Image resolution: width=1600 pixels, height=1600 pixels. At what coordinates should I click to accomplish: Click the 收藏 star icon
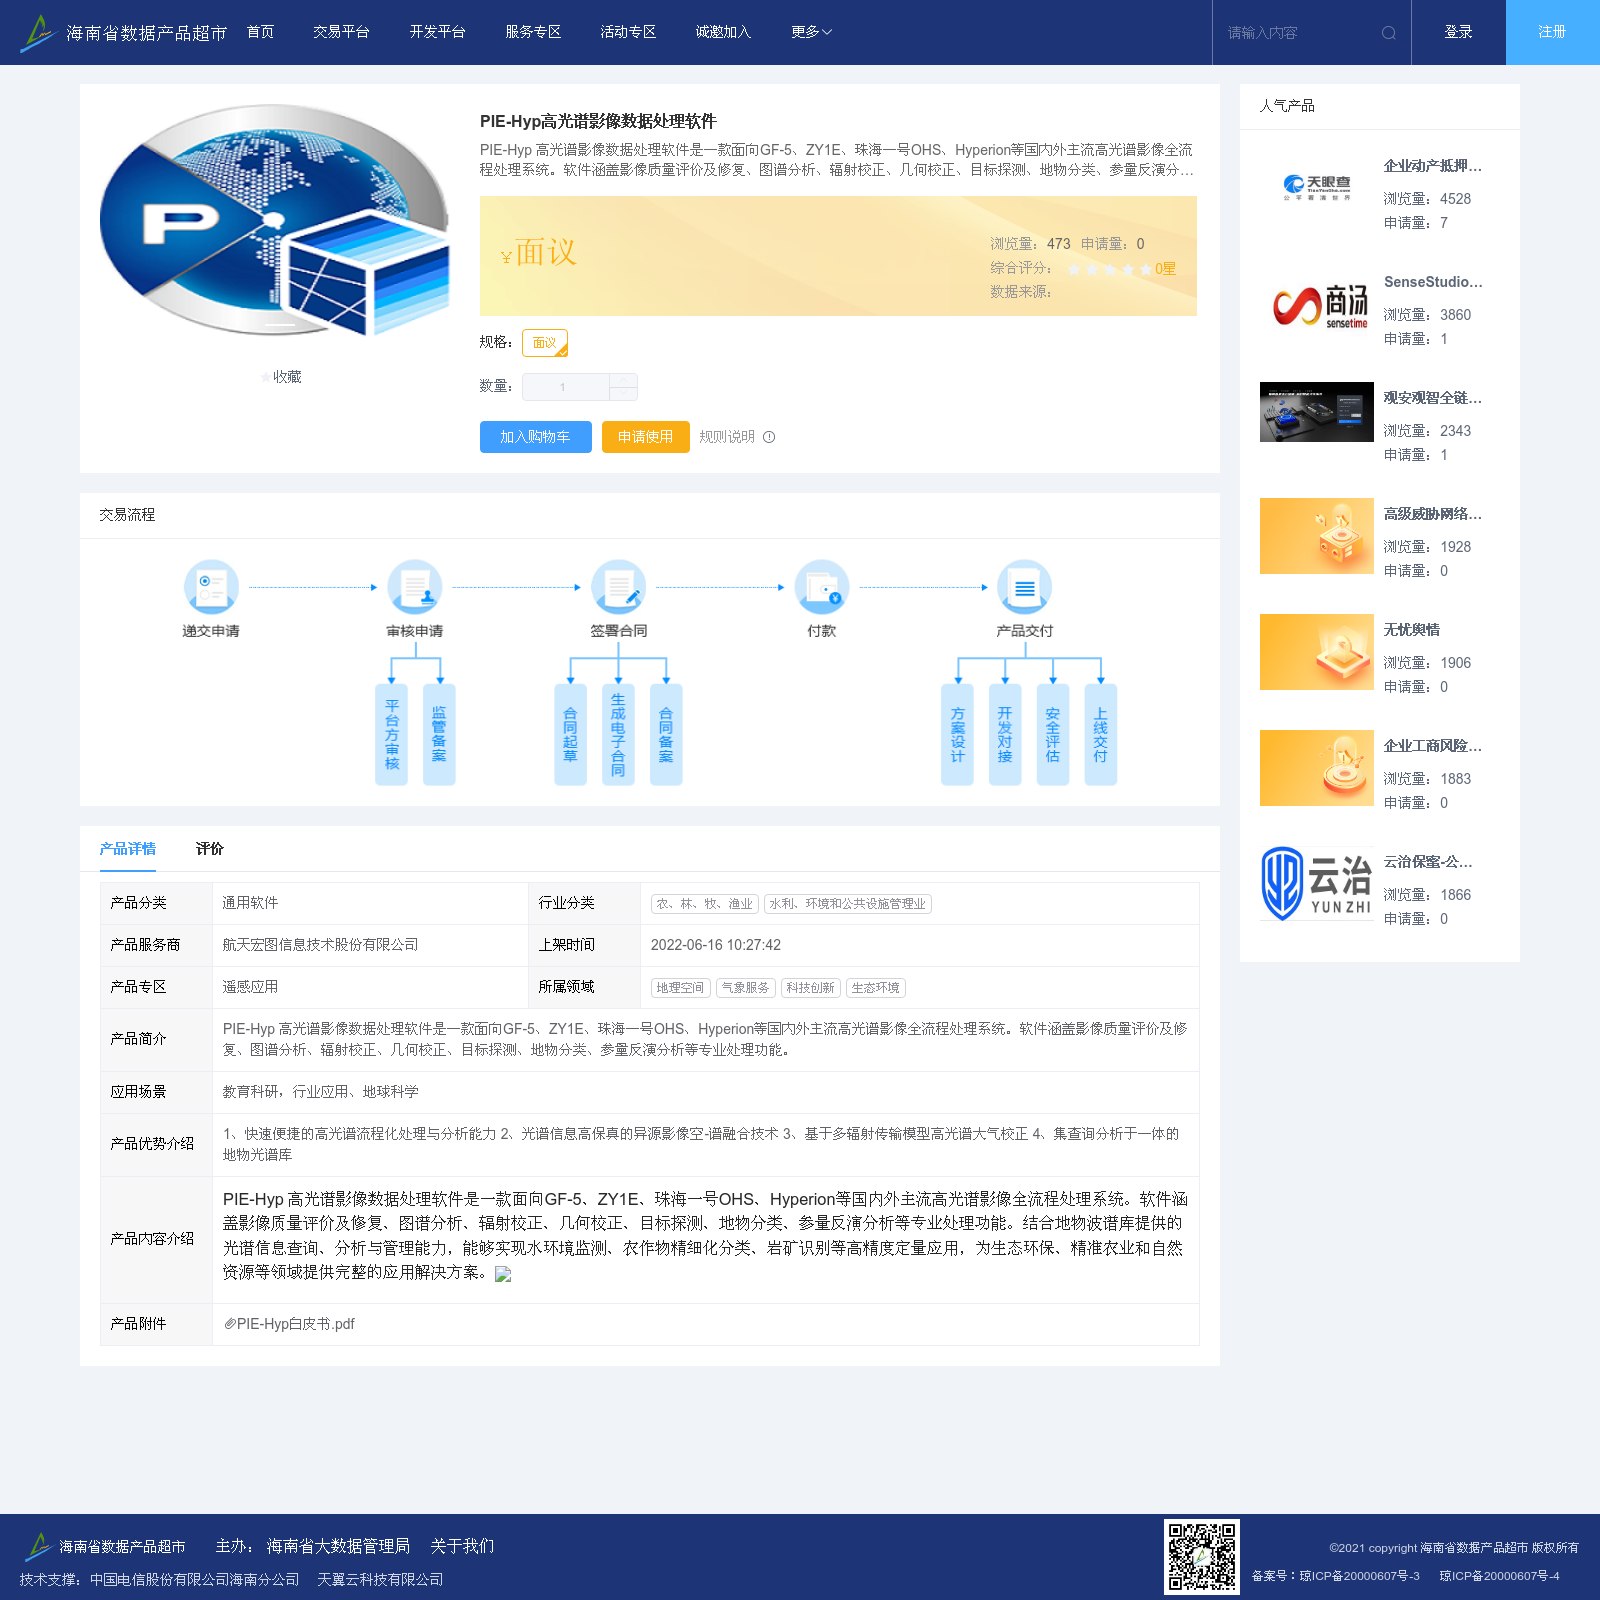pos(265,377)
